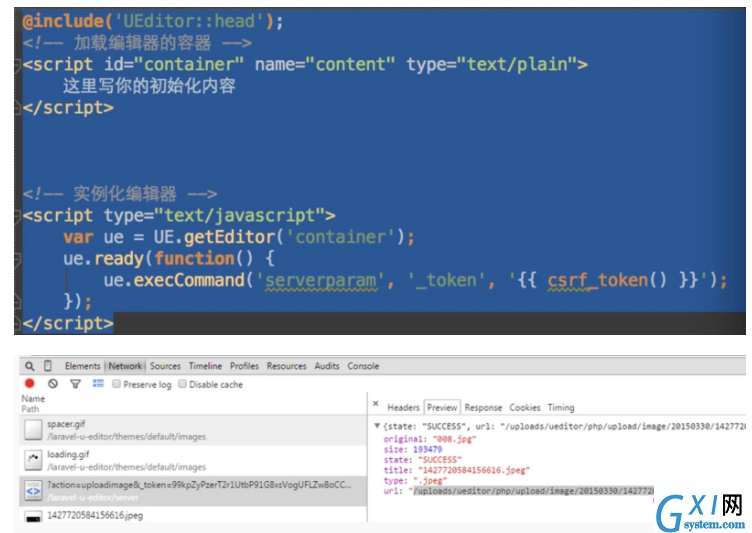Click the title "1427720584156616.jpeg" value
Image resolution: width=752 pixels, height=533 pixels.
point(473,470)
